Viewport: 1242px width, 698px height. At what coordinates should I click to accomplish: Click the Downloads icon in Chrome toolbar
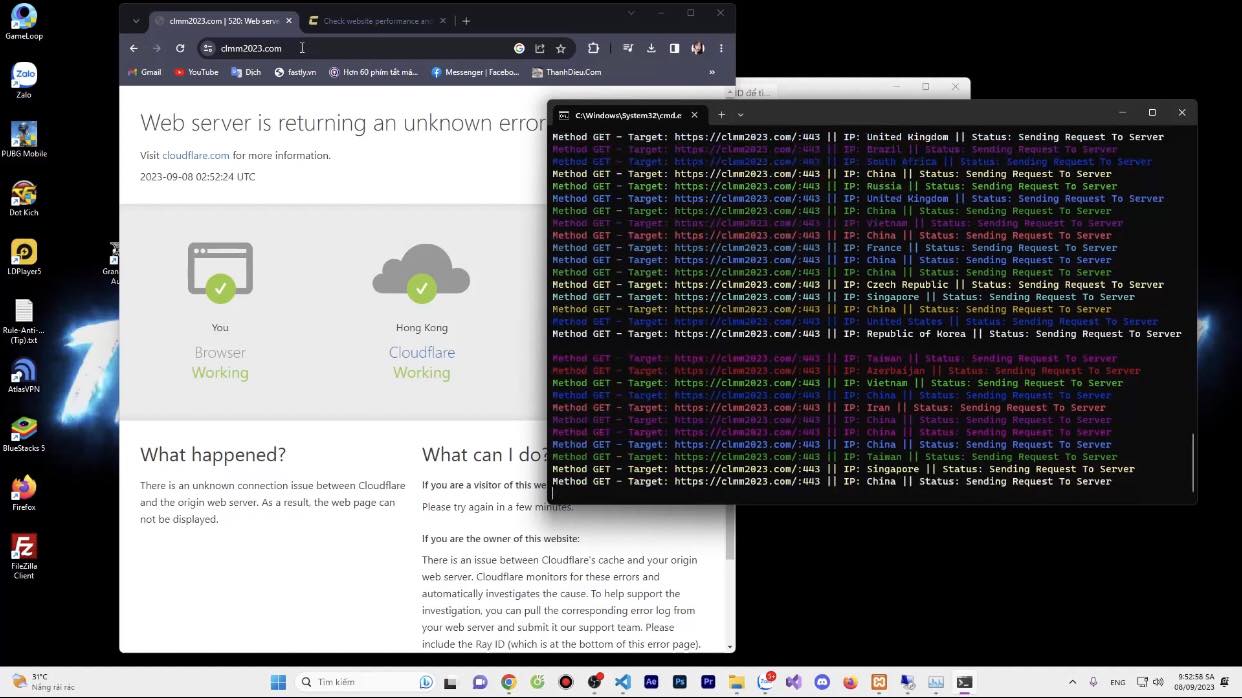tap(651, 48)
